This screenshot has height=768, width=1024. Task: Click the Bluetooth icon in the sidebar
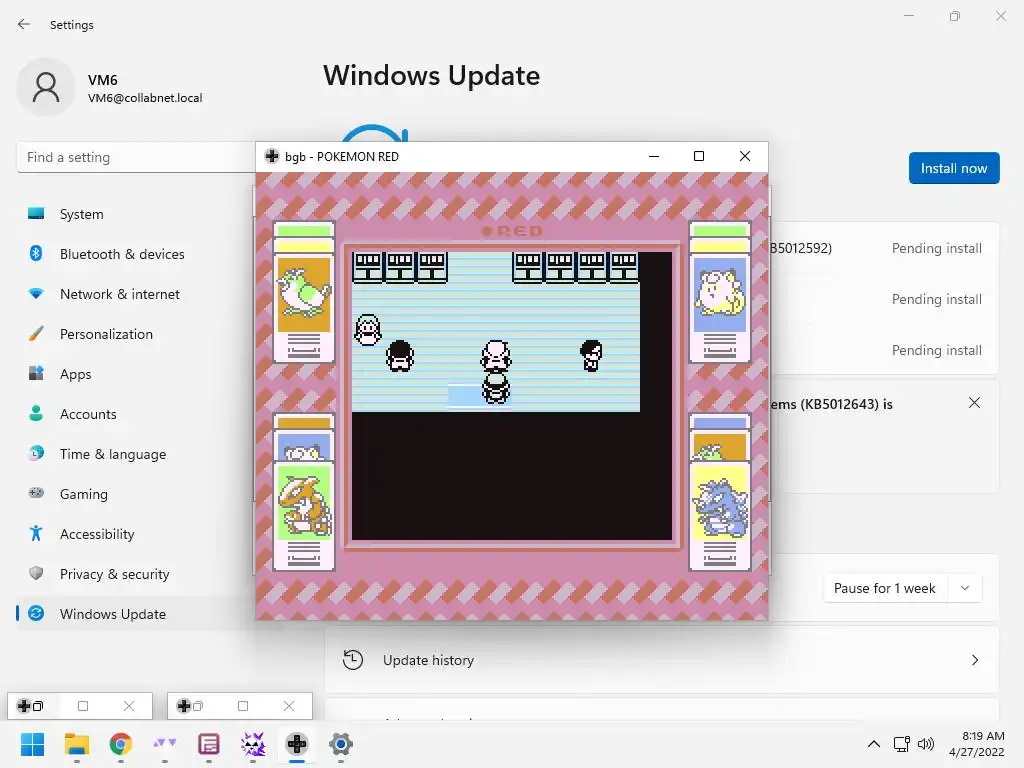coord(36,253)
